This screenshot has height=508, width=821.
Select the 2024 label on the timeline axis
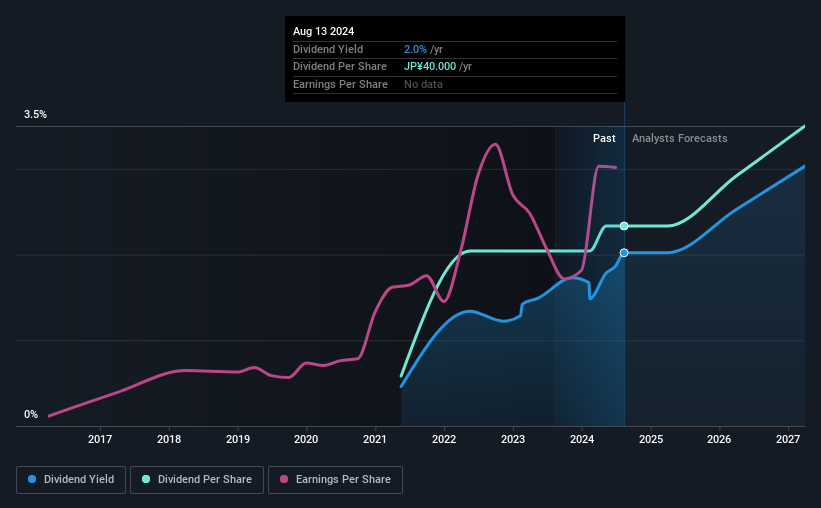[582, 439]
